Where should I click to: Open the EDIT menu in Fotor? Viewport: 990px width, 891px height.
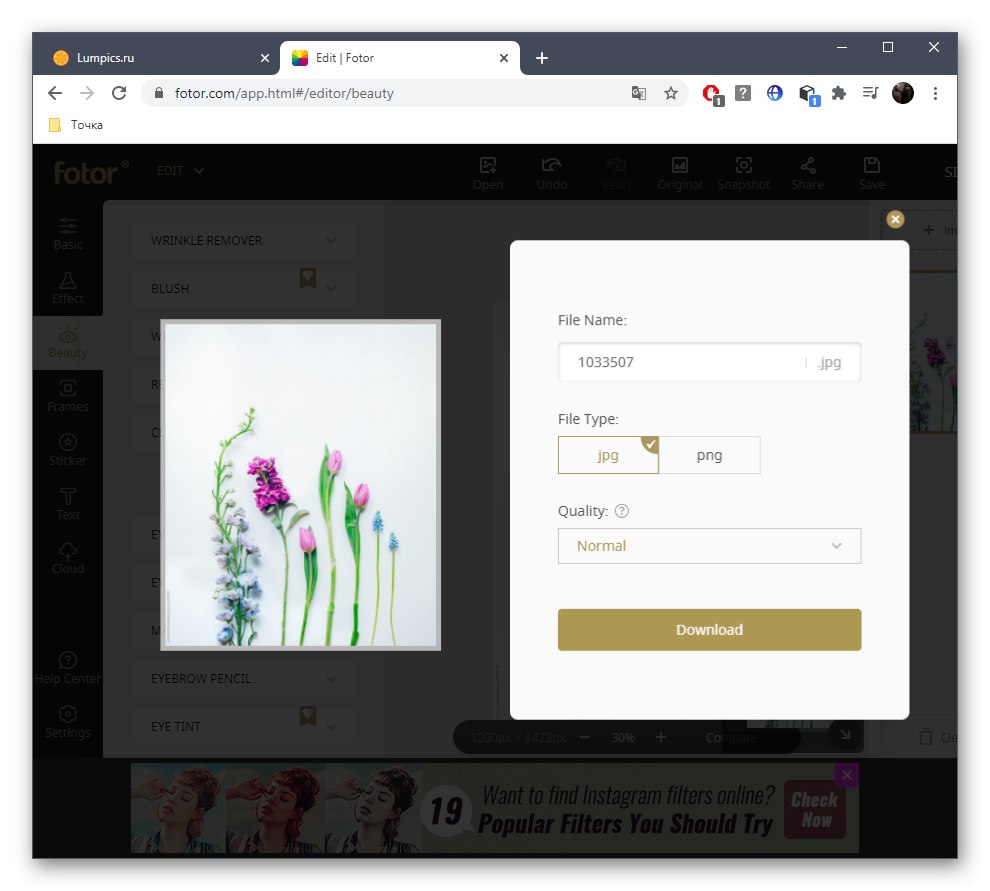click(179, 171)
